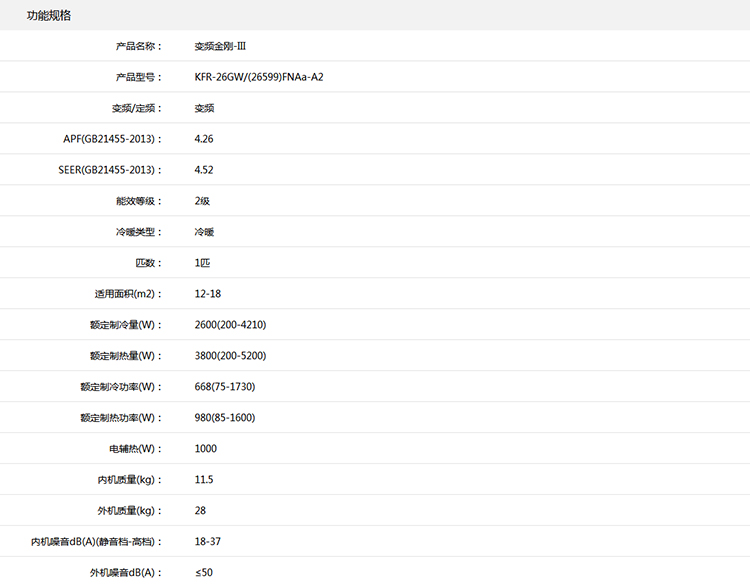The height and width of the screenshot is (585, 750).
Task: Click the 功能规格 section heading
Action: pos(49,16)
